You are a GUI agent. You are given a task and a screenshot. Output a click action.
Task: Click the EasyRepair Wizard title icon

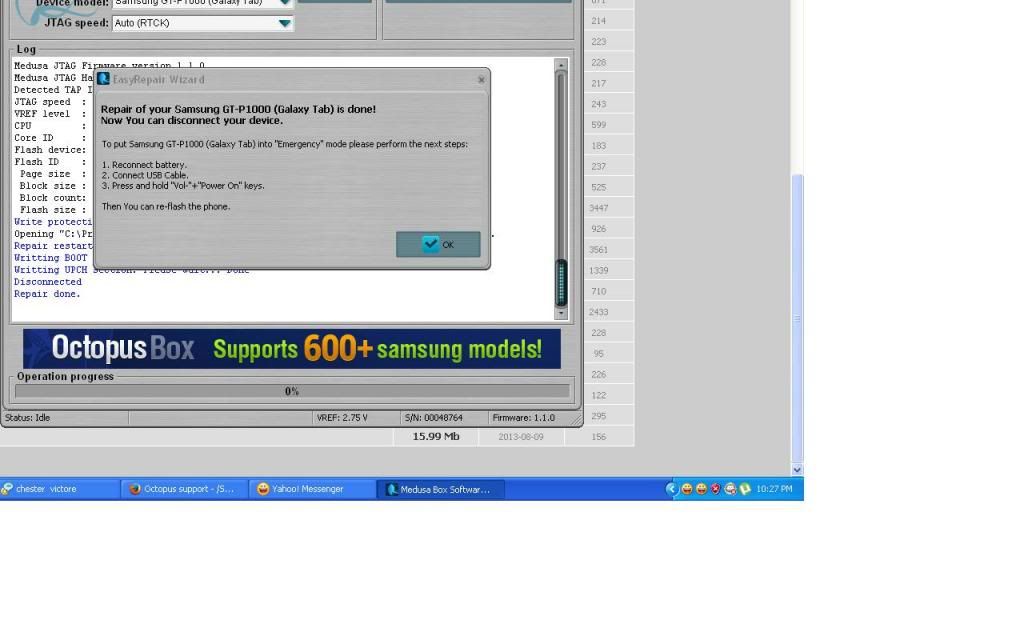point(103,79)
